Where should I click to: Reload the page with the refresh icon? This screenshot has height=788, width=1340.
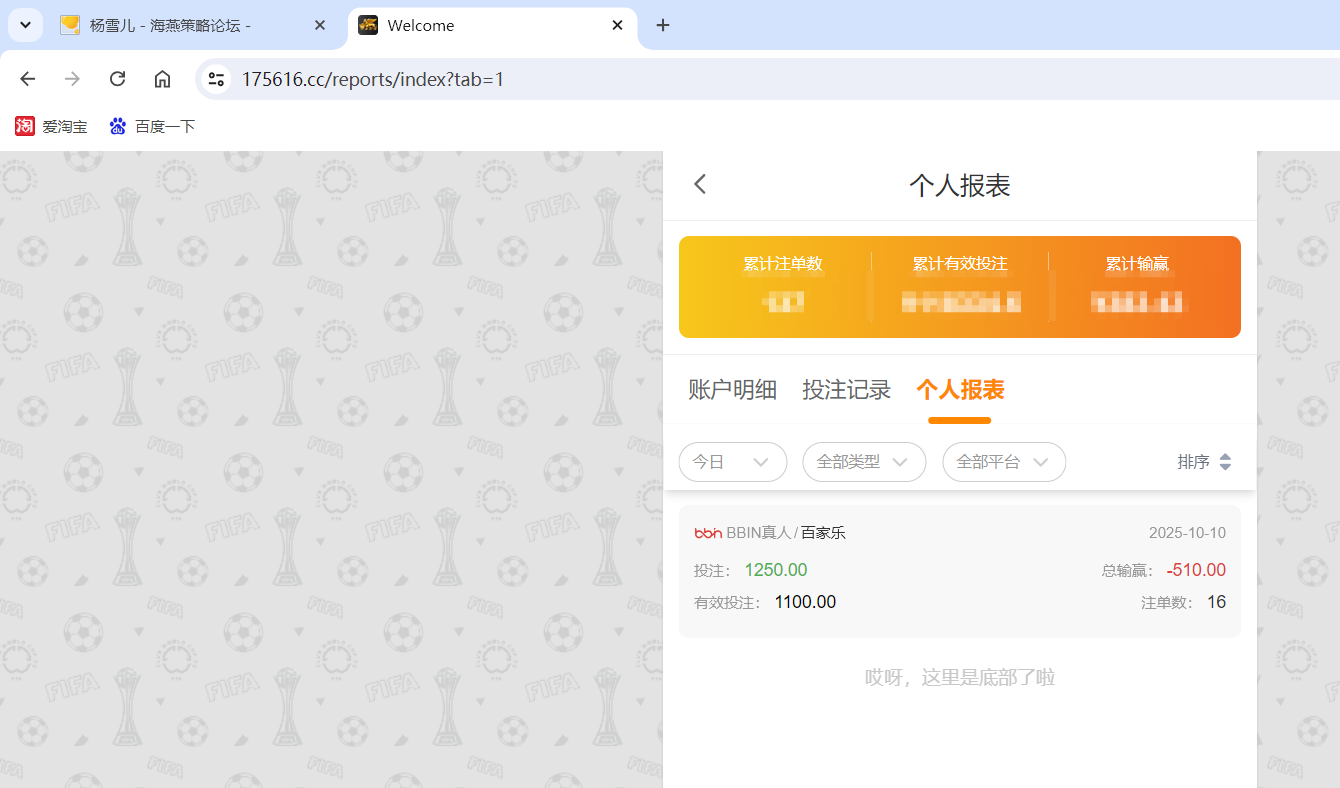[117, 78]
